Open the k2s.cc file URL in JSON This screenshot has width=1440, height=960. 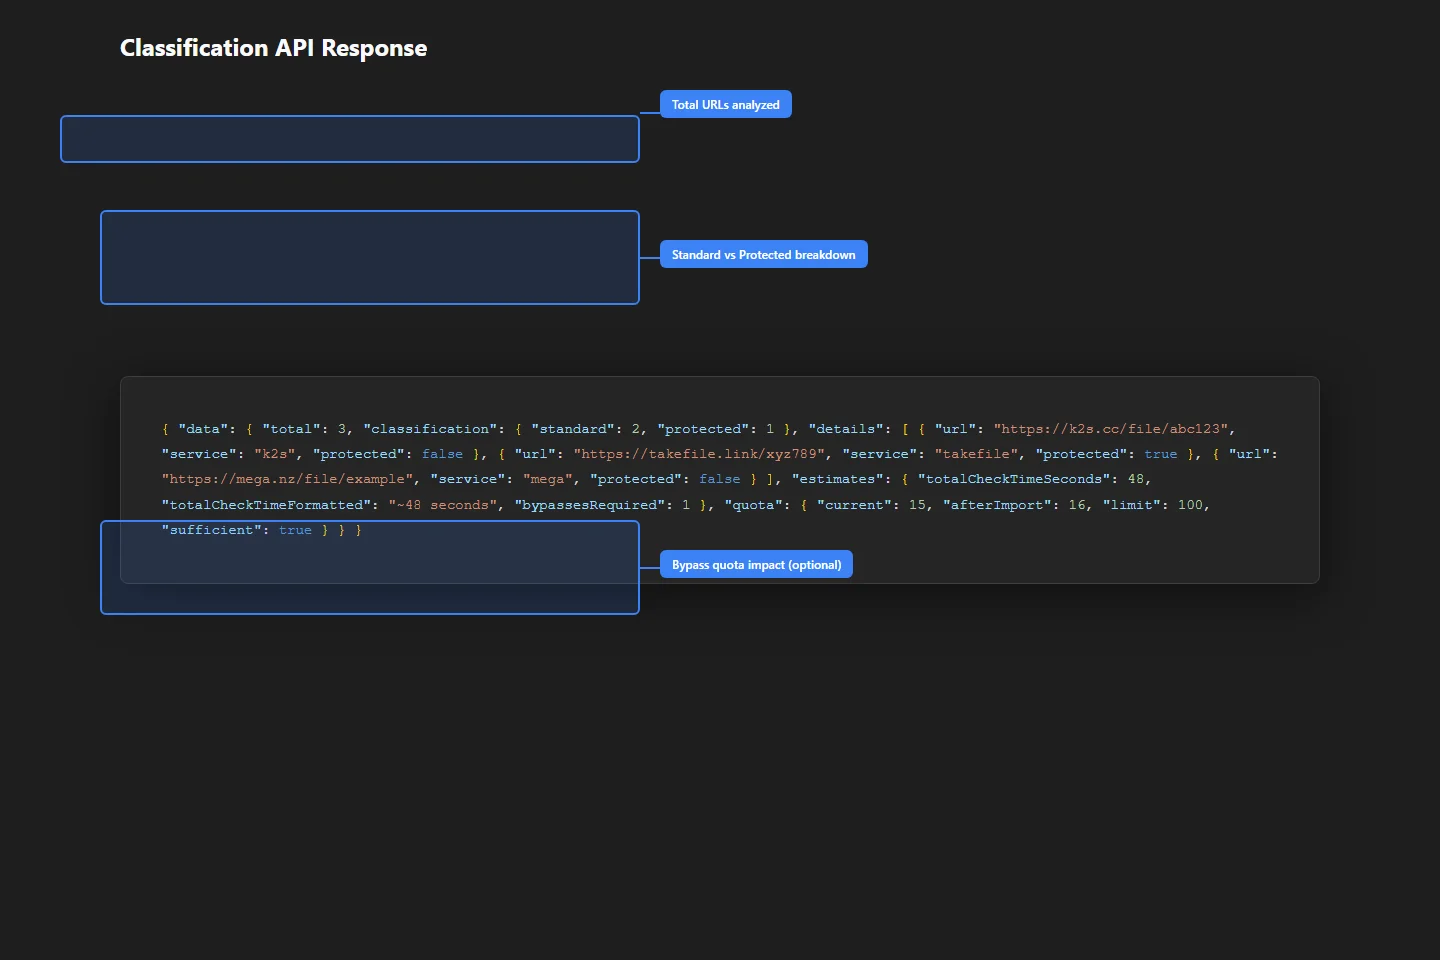point(1110,429)
